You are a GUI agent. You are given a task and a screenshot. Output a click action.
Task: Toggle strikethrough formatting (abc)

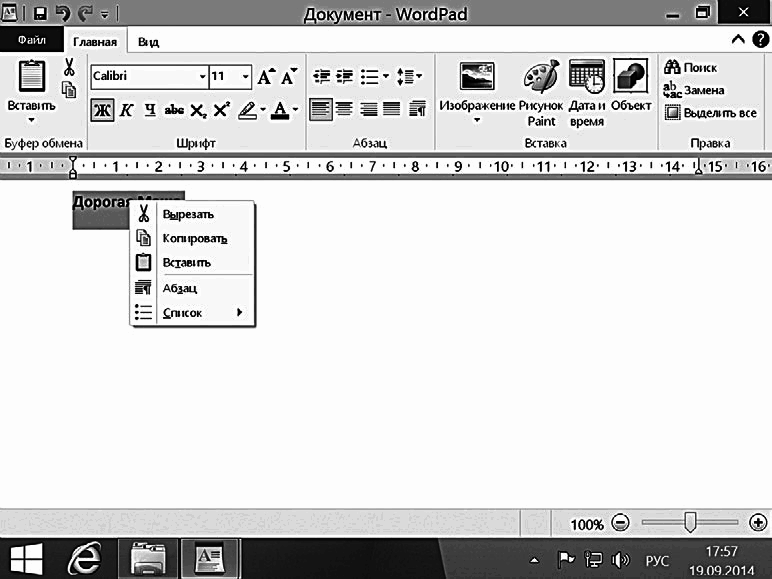(x=174, y=110)
